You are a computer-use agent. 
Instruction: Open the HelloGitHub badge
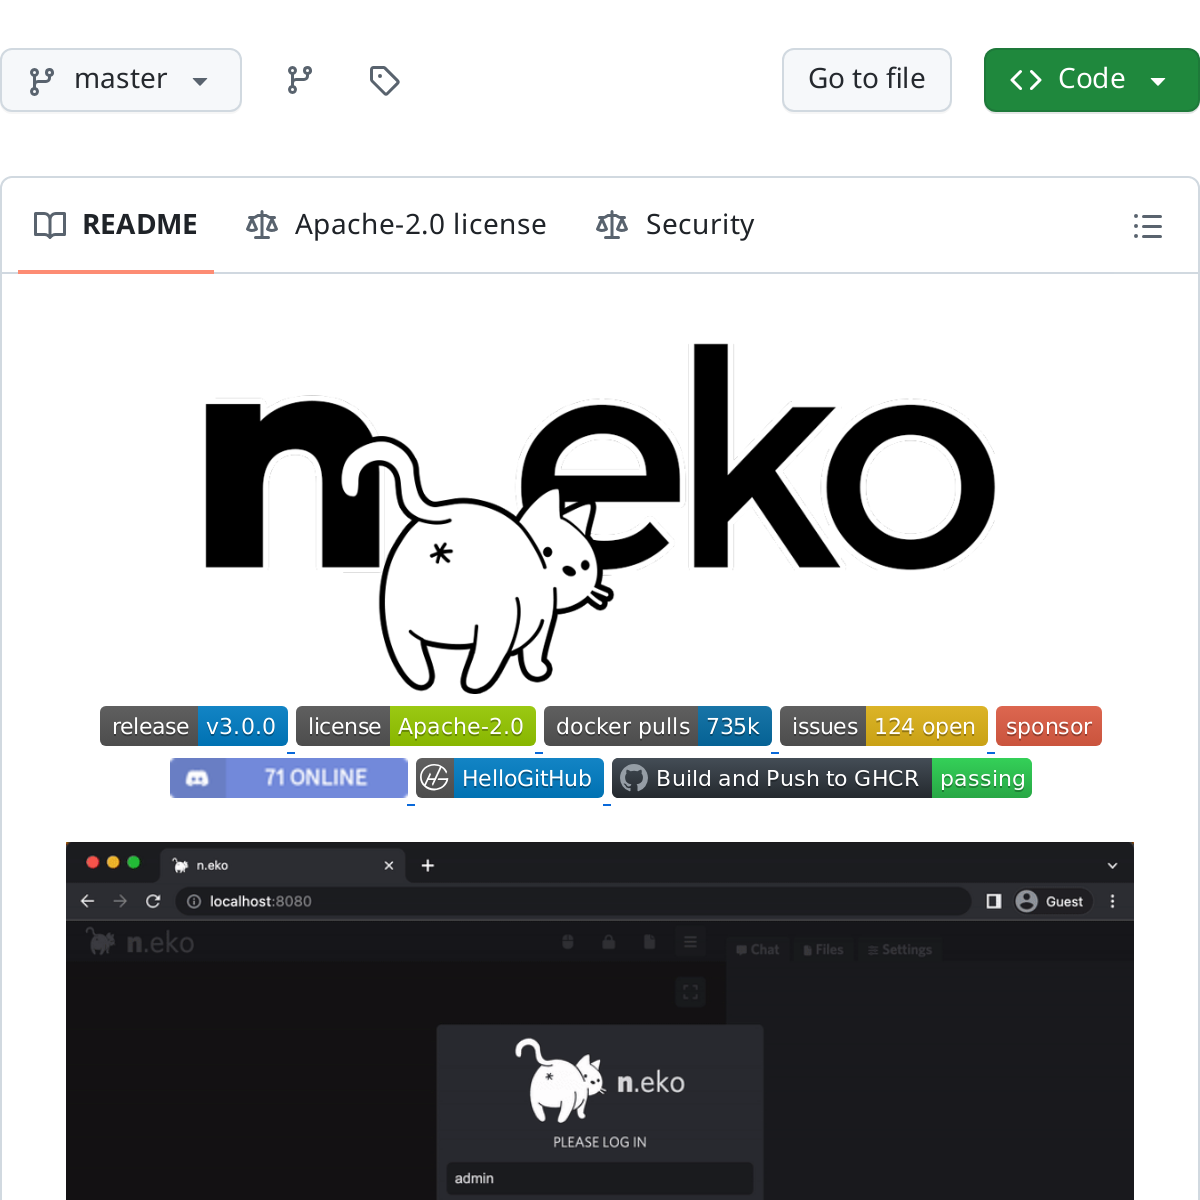510,778
